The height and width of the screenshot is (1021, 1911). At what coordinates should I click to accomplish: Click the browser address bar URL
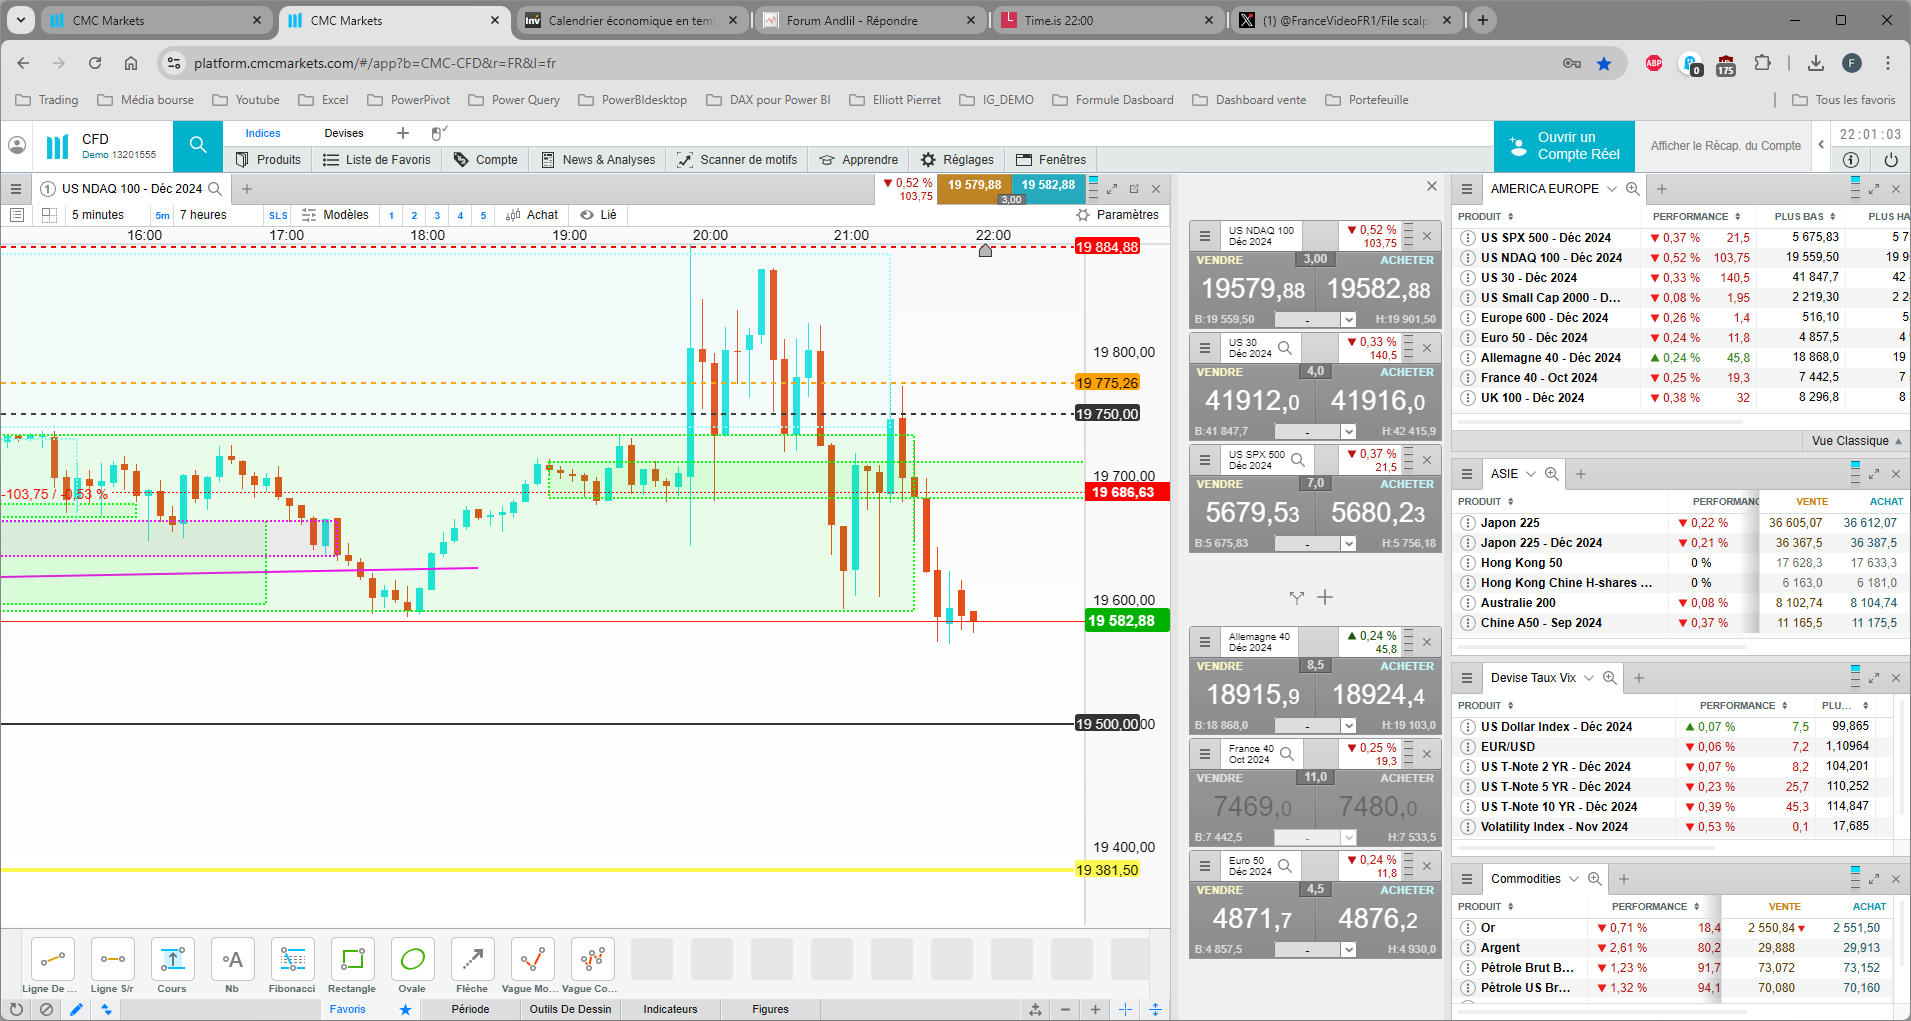375,63
